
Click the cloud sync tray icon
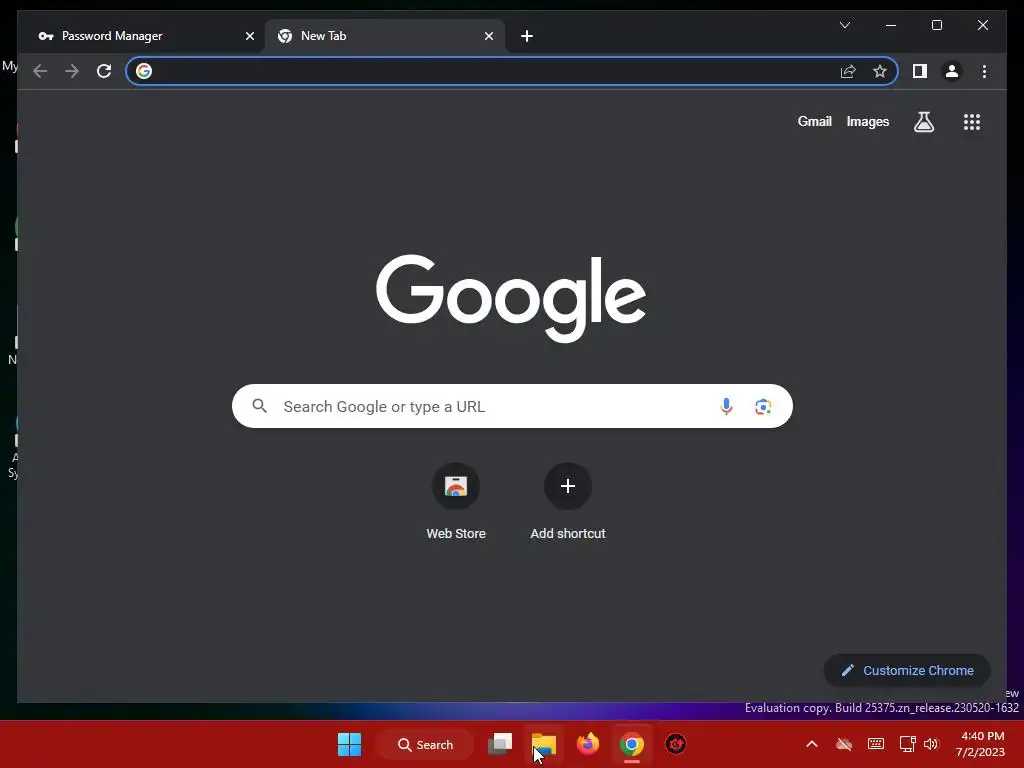844,744
